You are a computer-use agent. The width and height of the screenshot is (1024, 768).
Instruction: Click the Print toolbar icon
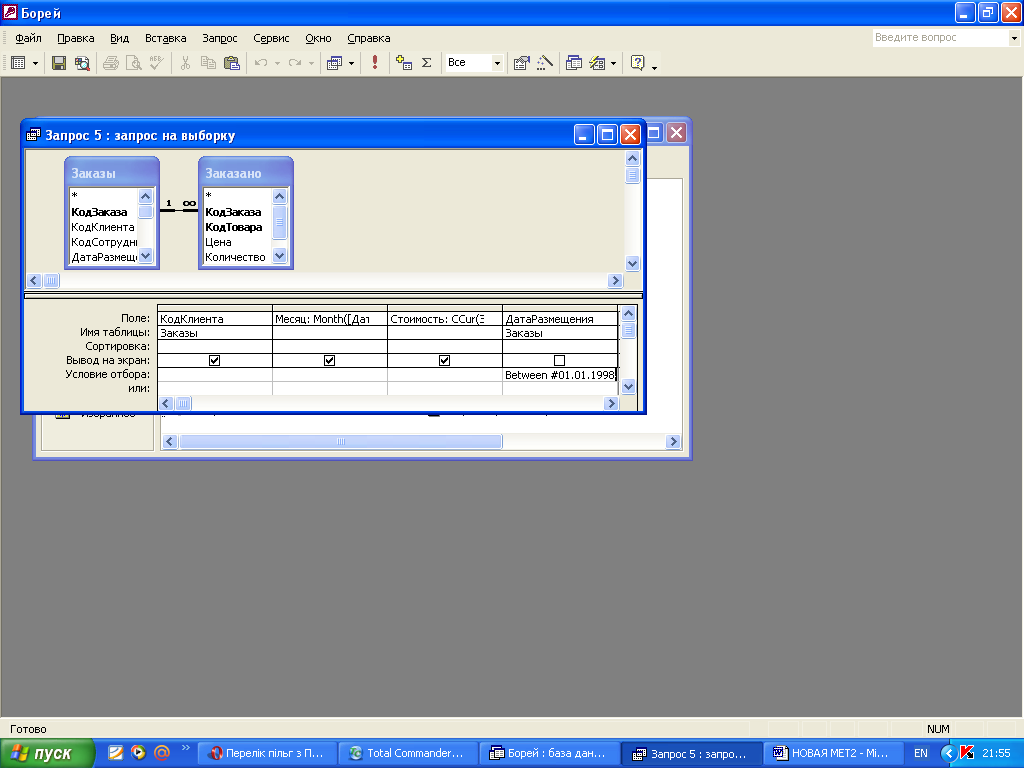click(111, 63)
